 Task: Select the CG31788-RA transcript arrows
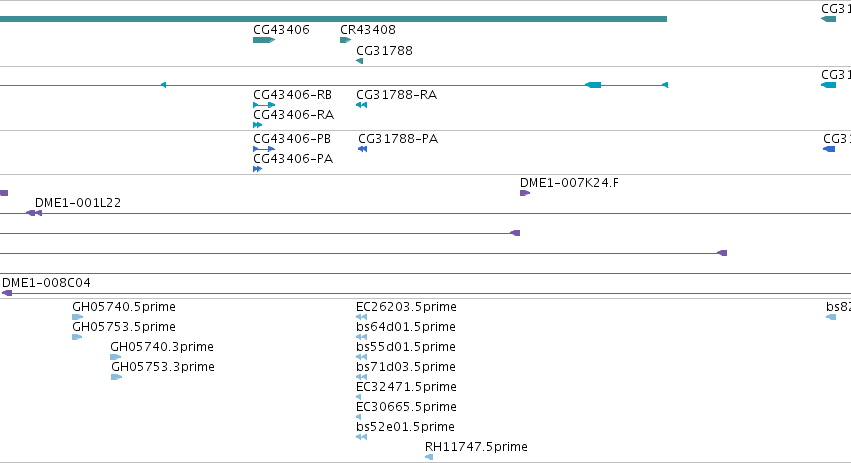tap(361, 105)
